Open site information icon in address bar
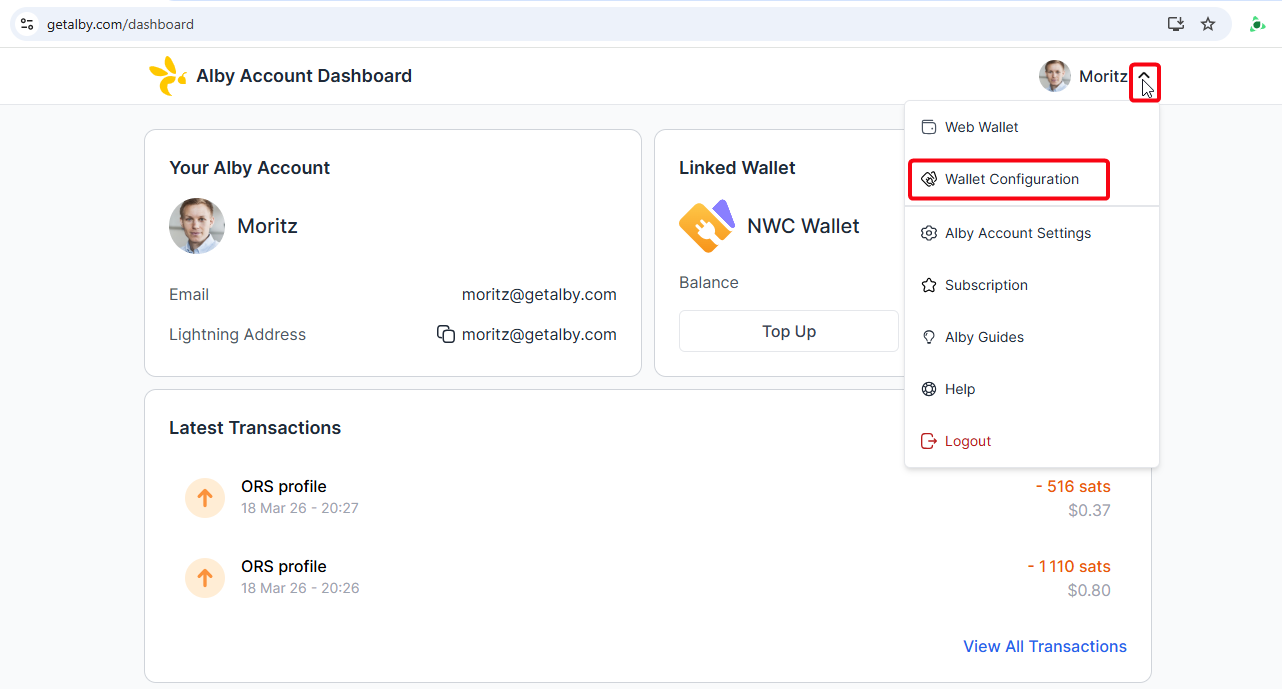 point(27,24)
